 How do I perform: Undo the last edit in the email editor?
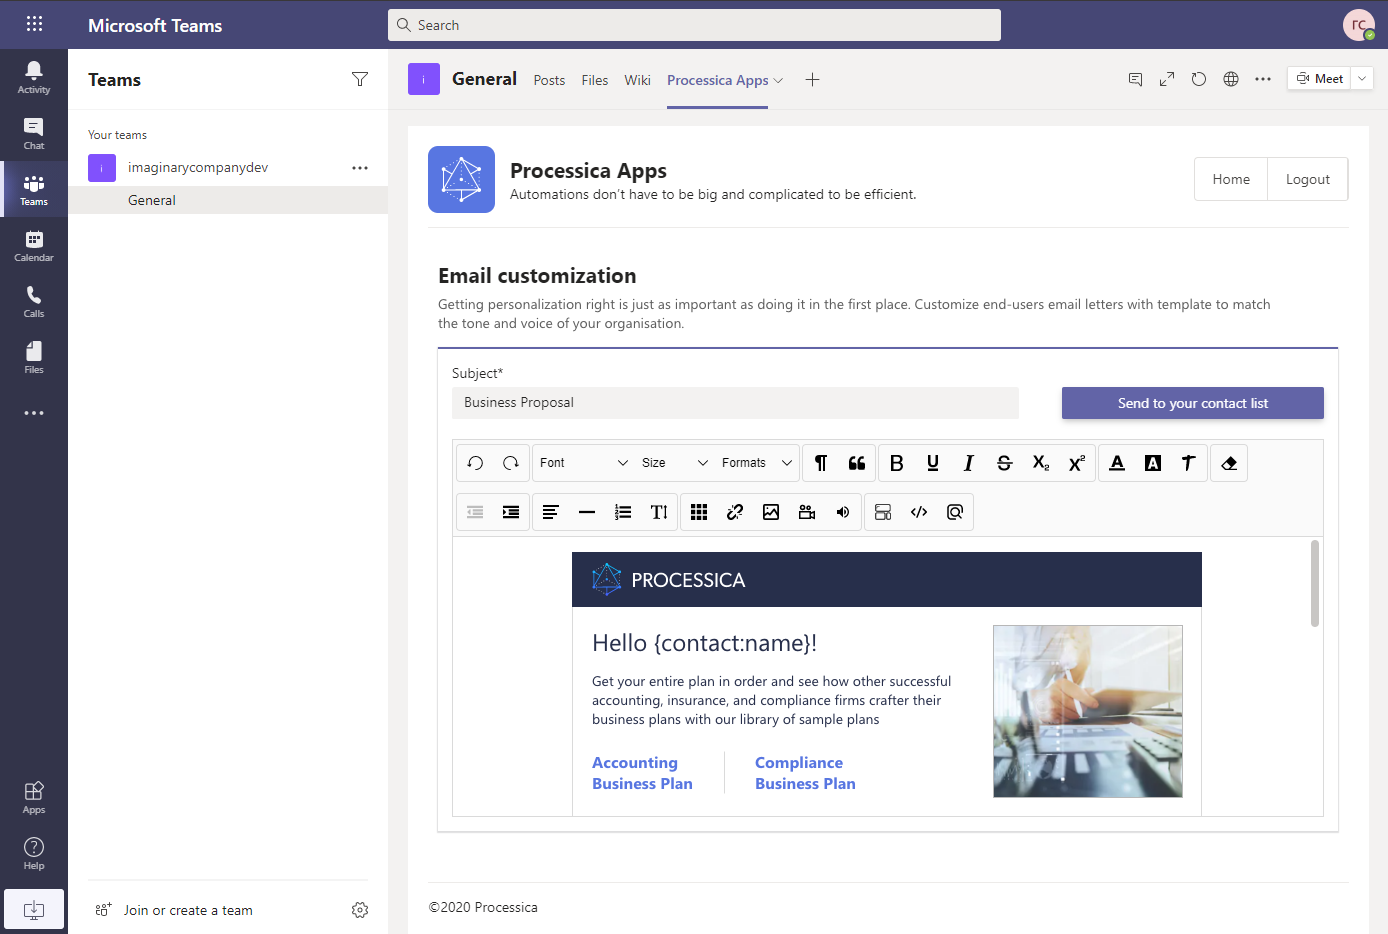(x=475, y=463)
